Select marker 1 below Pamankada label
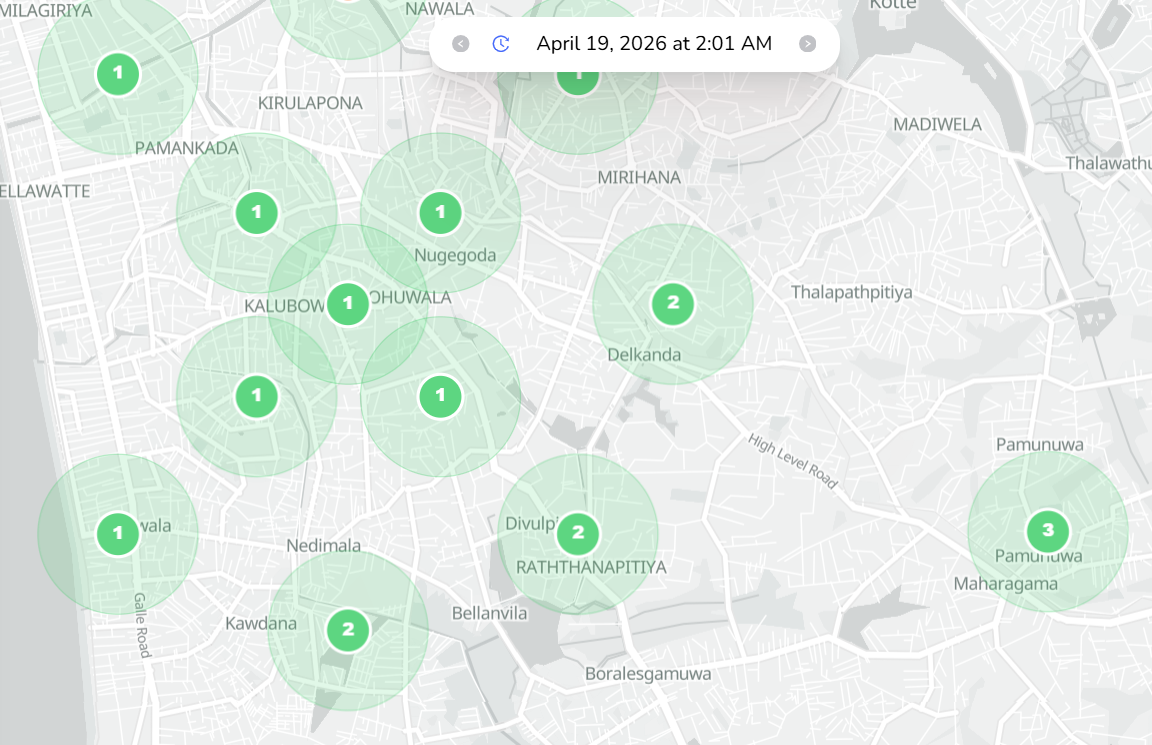Image resolution: width=1152 pixels, height=745 pixels. pos(256,213)
